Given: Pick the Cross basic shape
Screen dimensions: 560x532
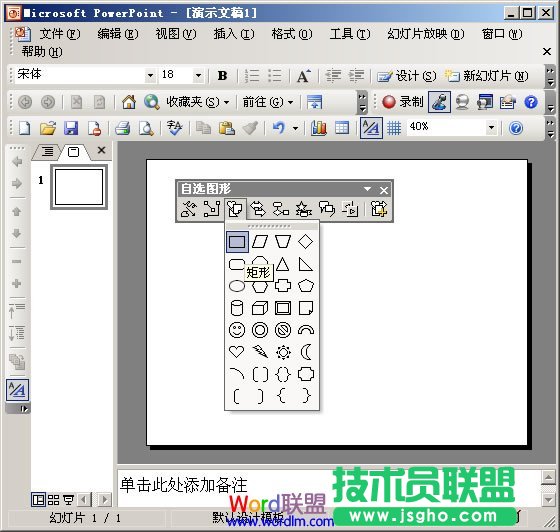Looking at the screenshot, I should click(x=283, y=286).
